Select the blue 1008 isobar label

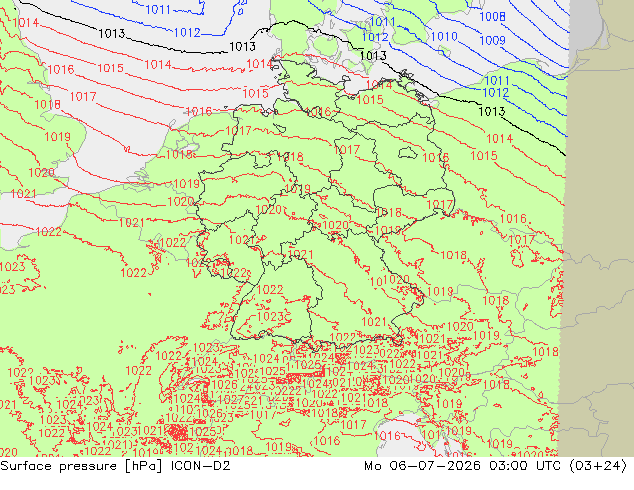(x=492, y=17)
